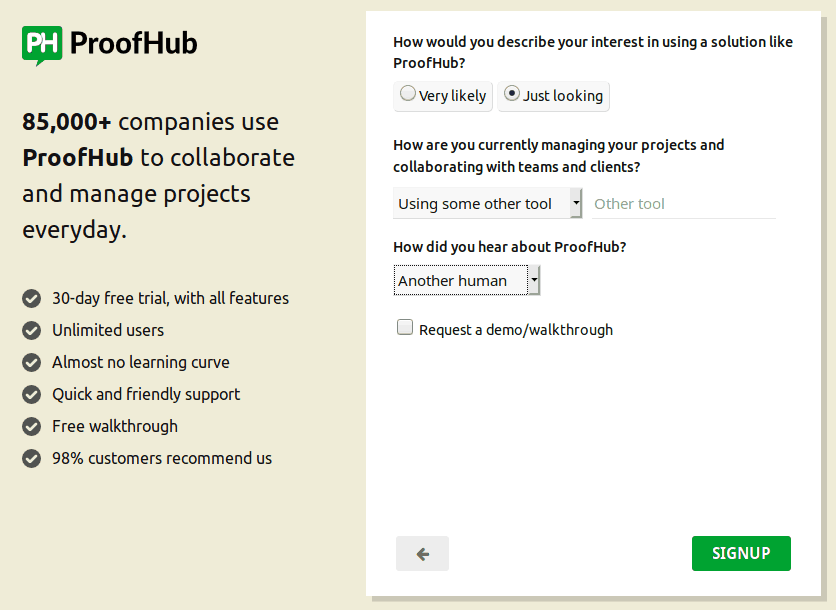Click the checkmark beside Quick and friendly support
The image size is (836, 610).
point(31,395)
